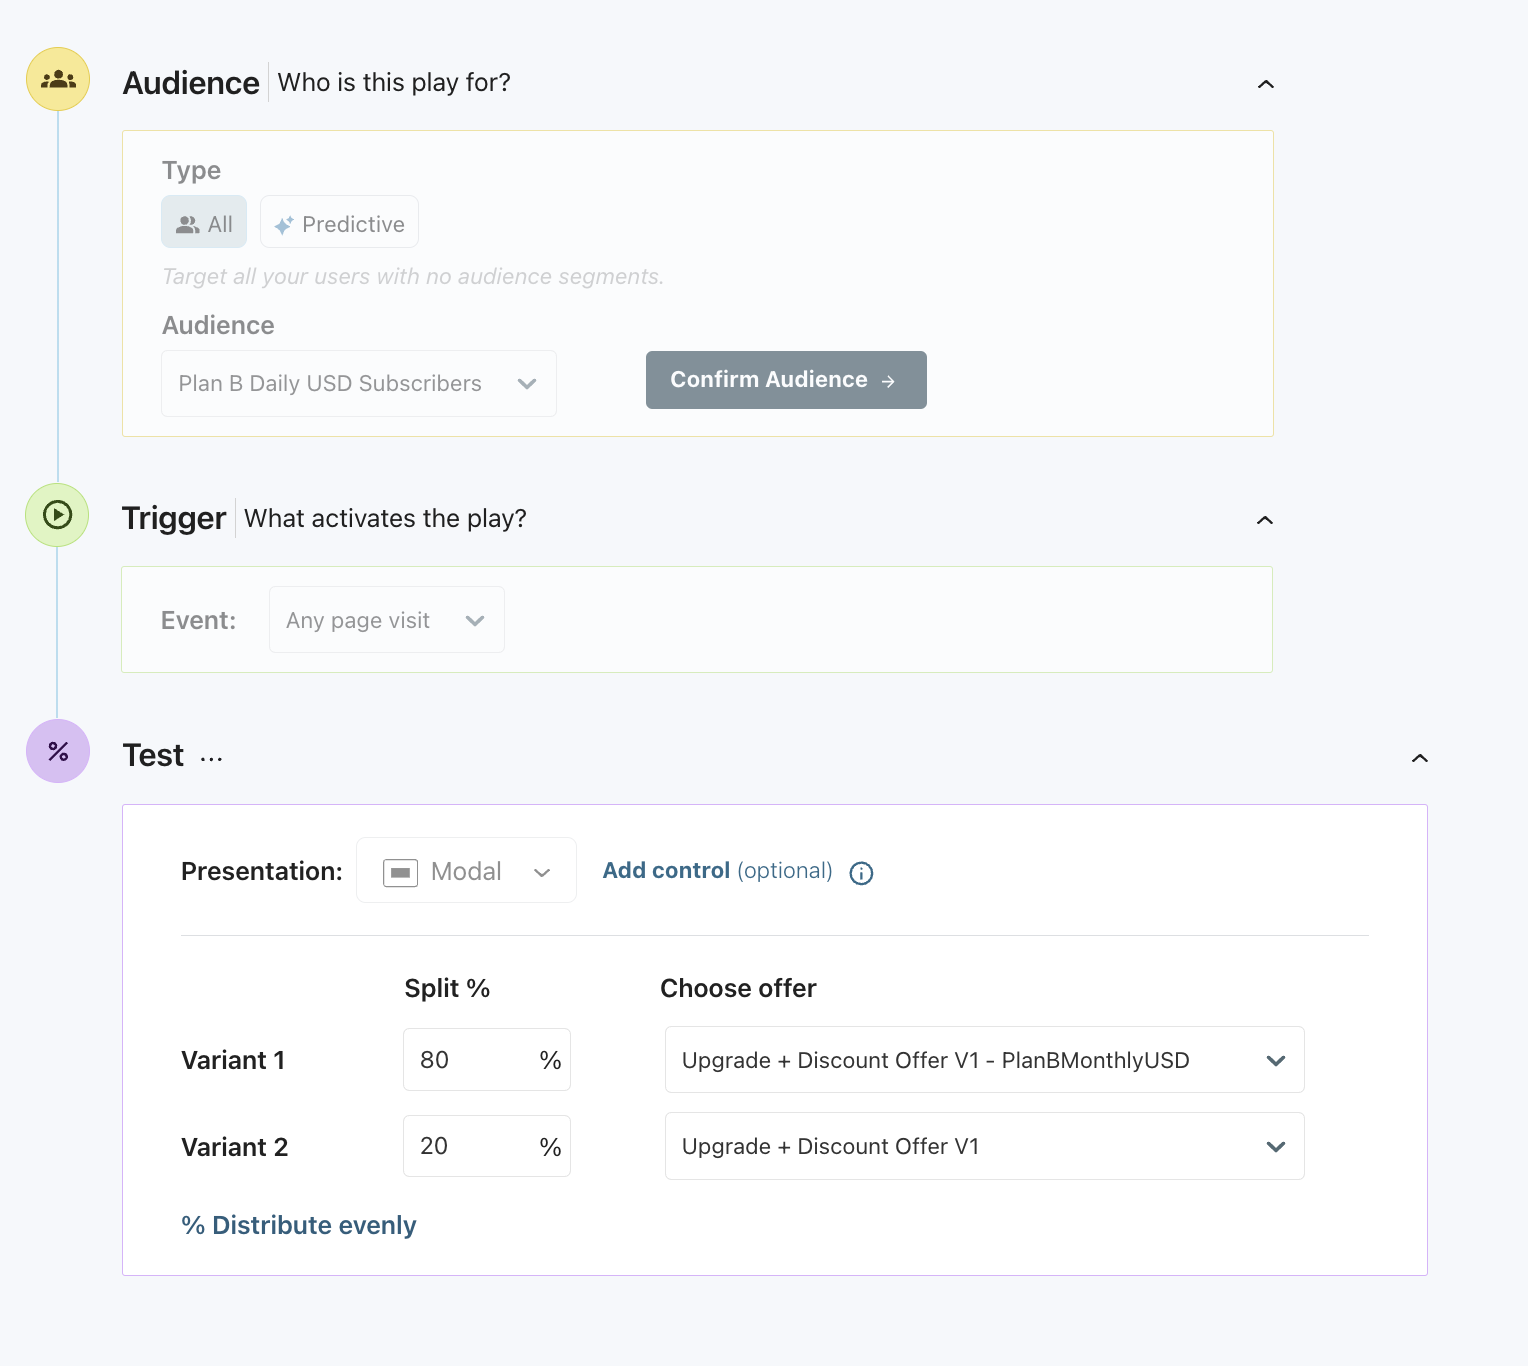
Task: Select the All audience type
Action: pos(204,222)
